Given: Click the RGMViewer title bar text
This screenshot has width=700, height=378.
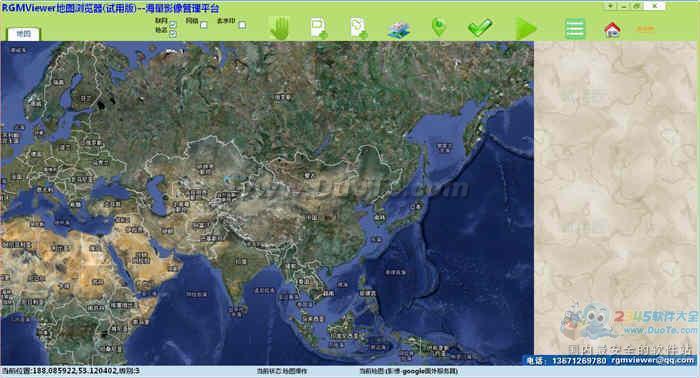Looking at the screenshot, I should point(110,8).
